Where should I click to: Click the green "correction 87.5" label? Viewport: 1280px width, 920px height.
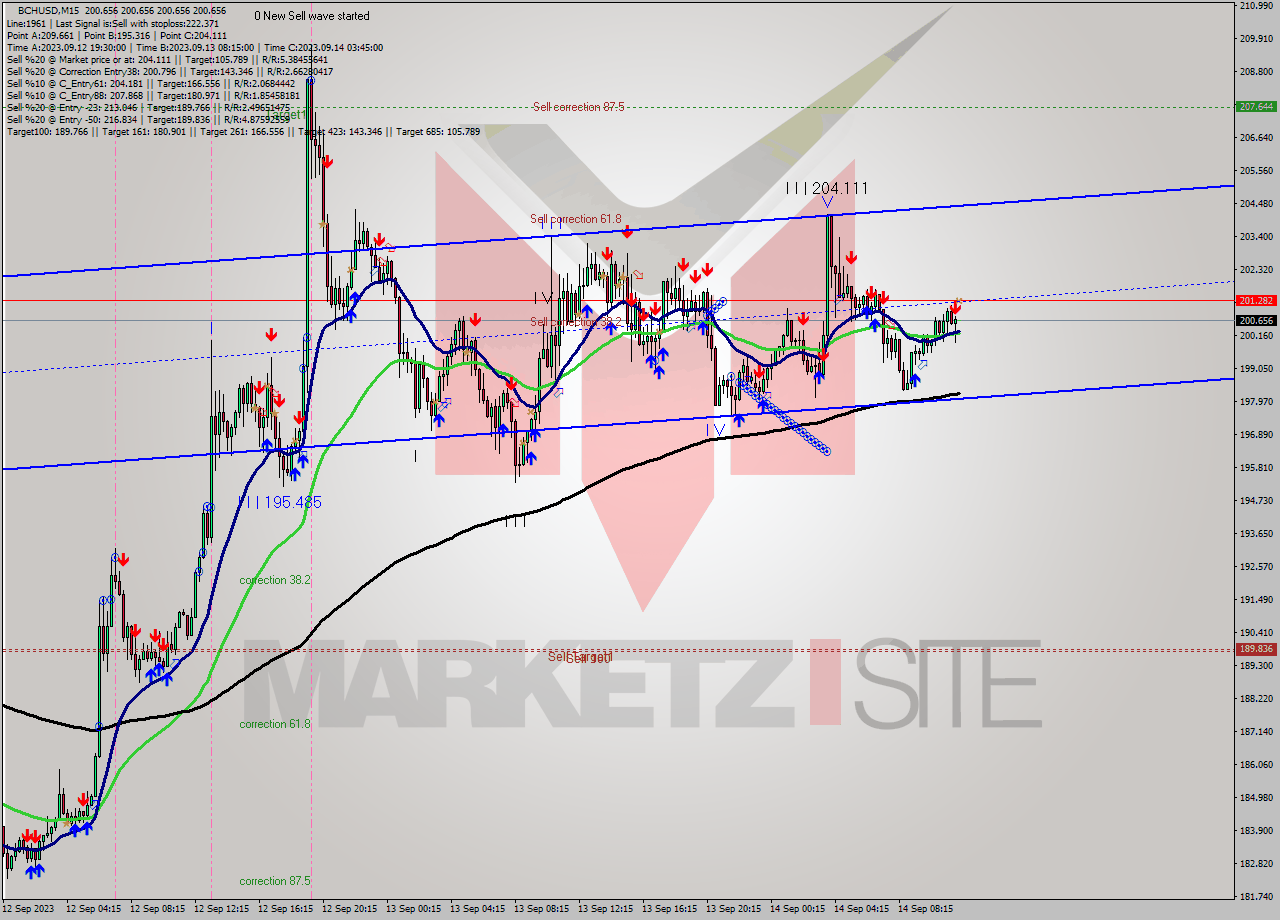[275, 881]
